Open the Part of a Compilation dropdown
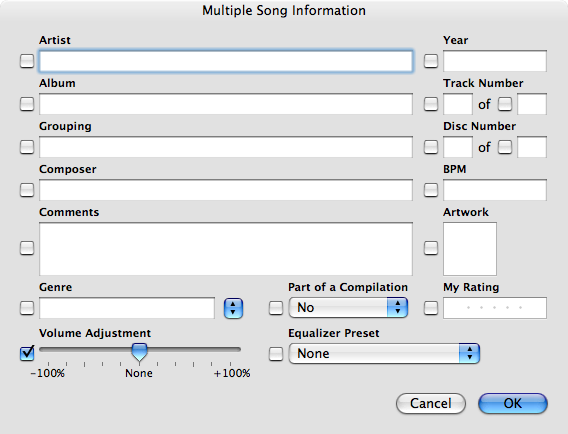This screenshot has height=434, width=568. pos(348,308)
